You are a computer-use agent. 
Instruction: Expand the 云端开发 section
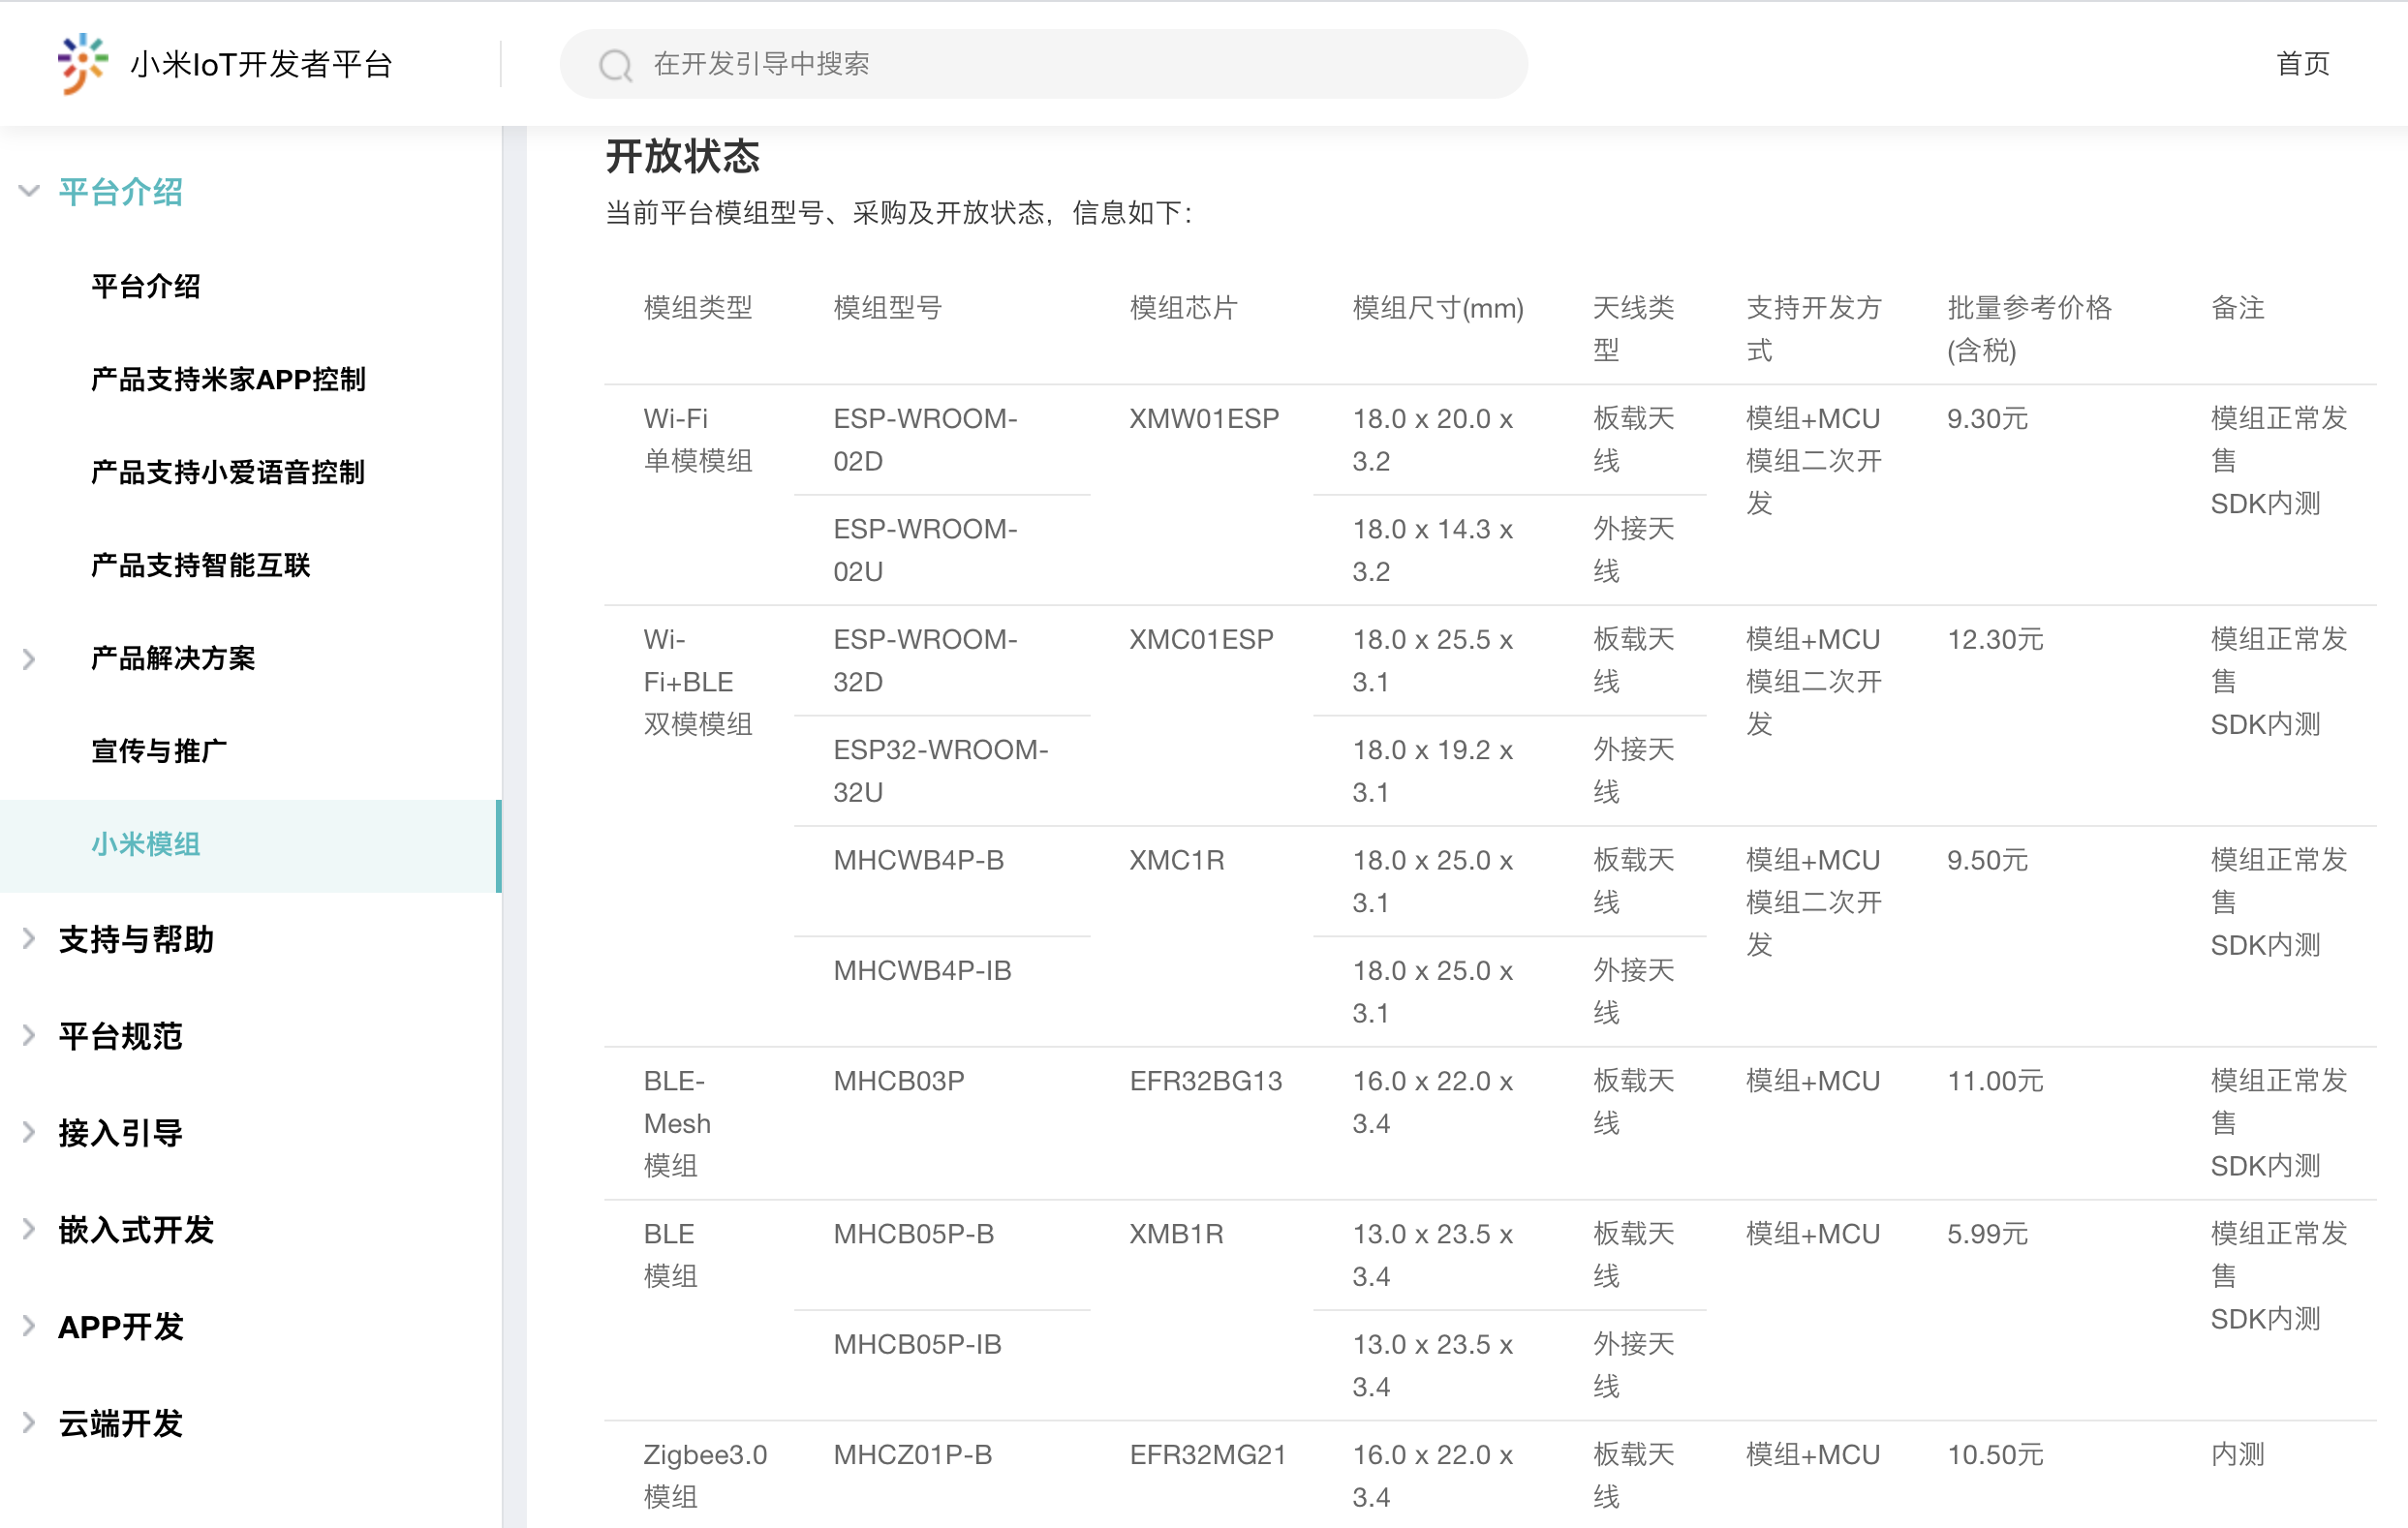pyautogui.click(x=29, y=1423)
